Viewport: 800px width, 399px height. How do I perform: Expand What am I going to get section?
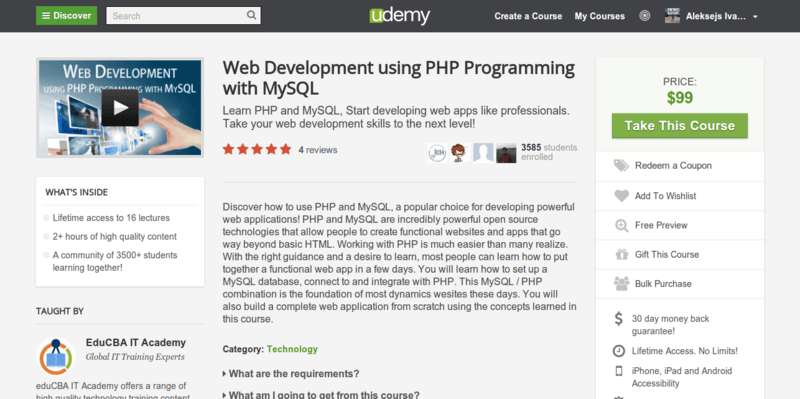(x=321, y=395)
